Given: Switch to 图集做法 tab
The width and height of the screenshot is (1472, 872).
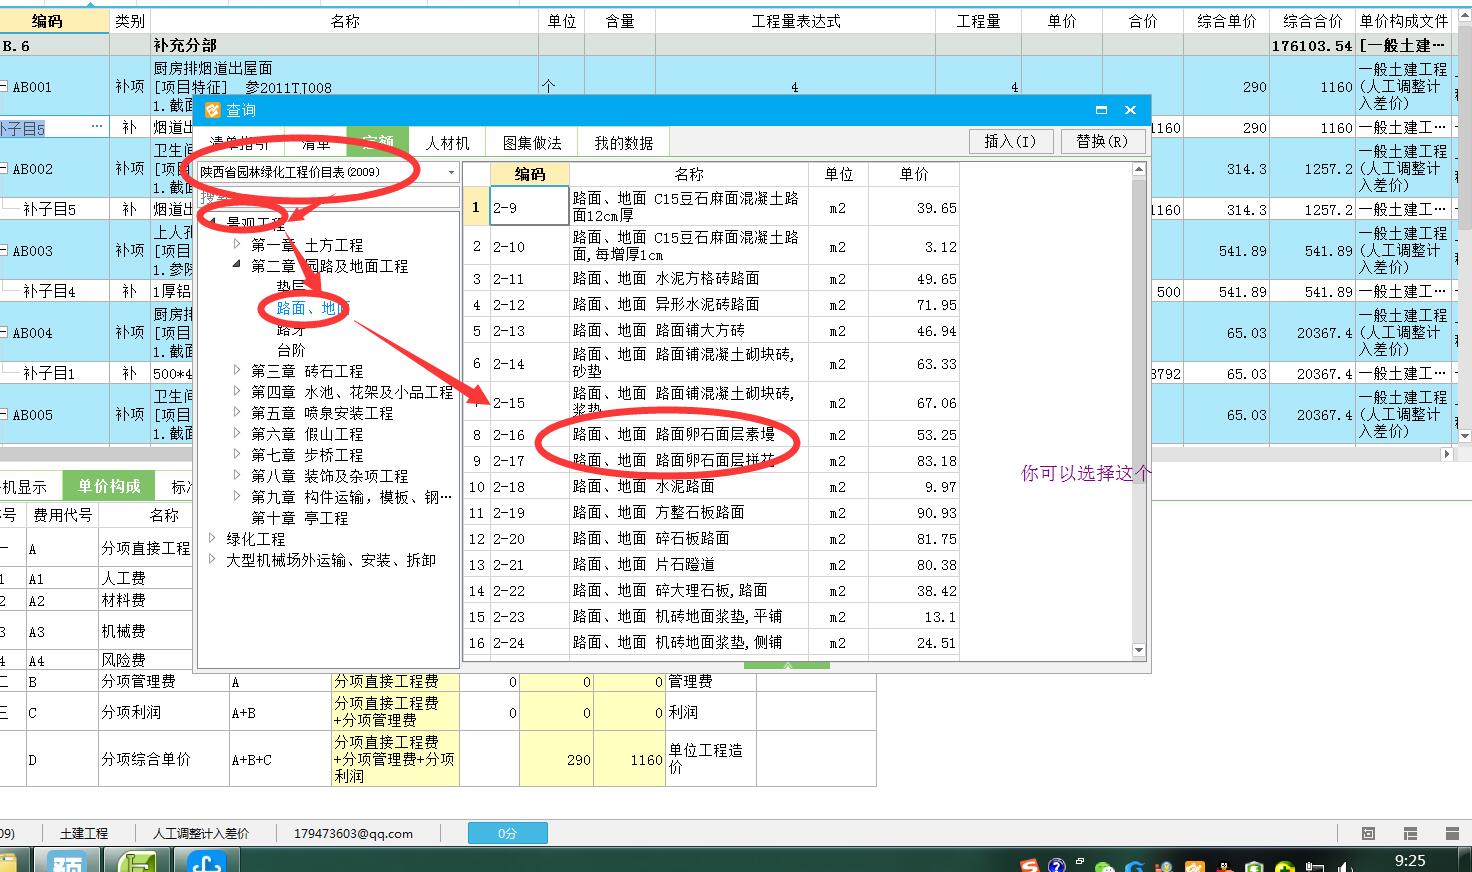Looking at the screenshot, I should (532, 143).
